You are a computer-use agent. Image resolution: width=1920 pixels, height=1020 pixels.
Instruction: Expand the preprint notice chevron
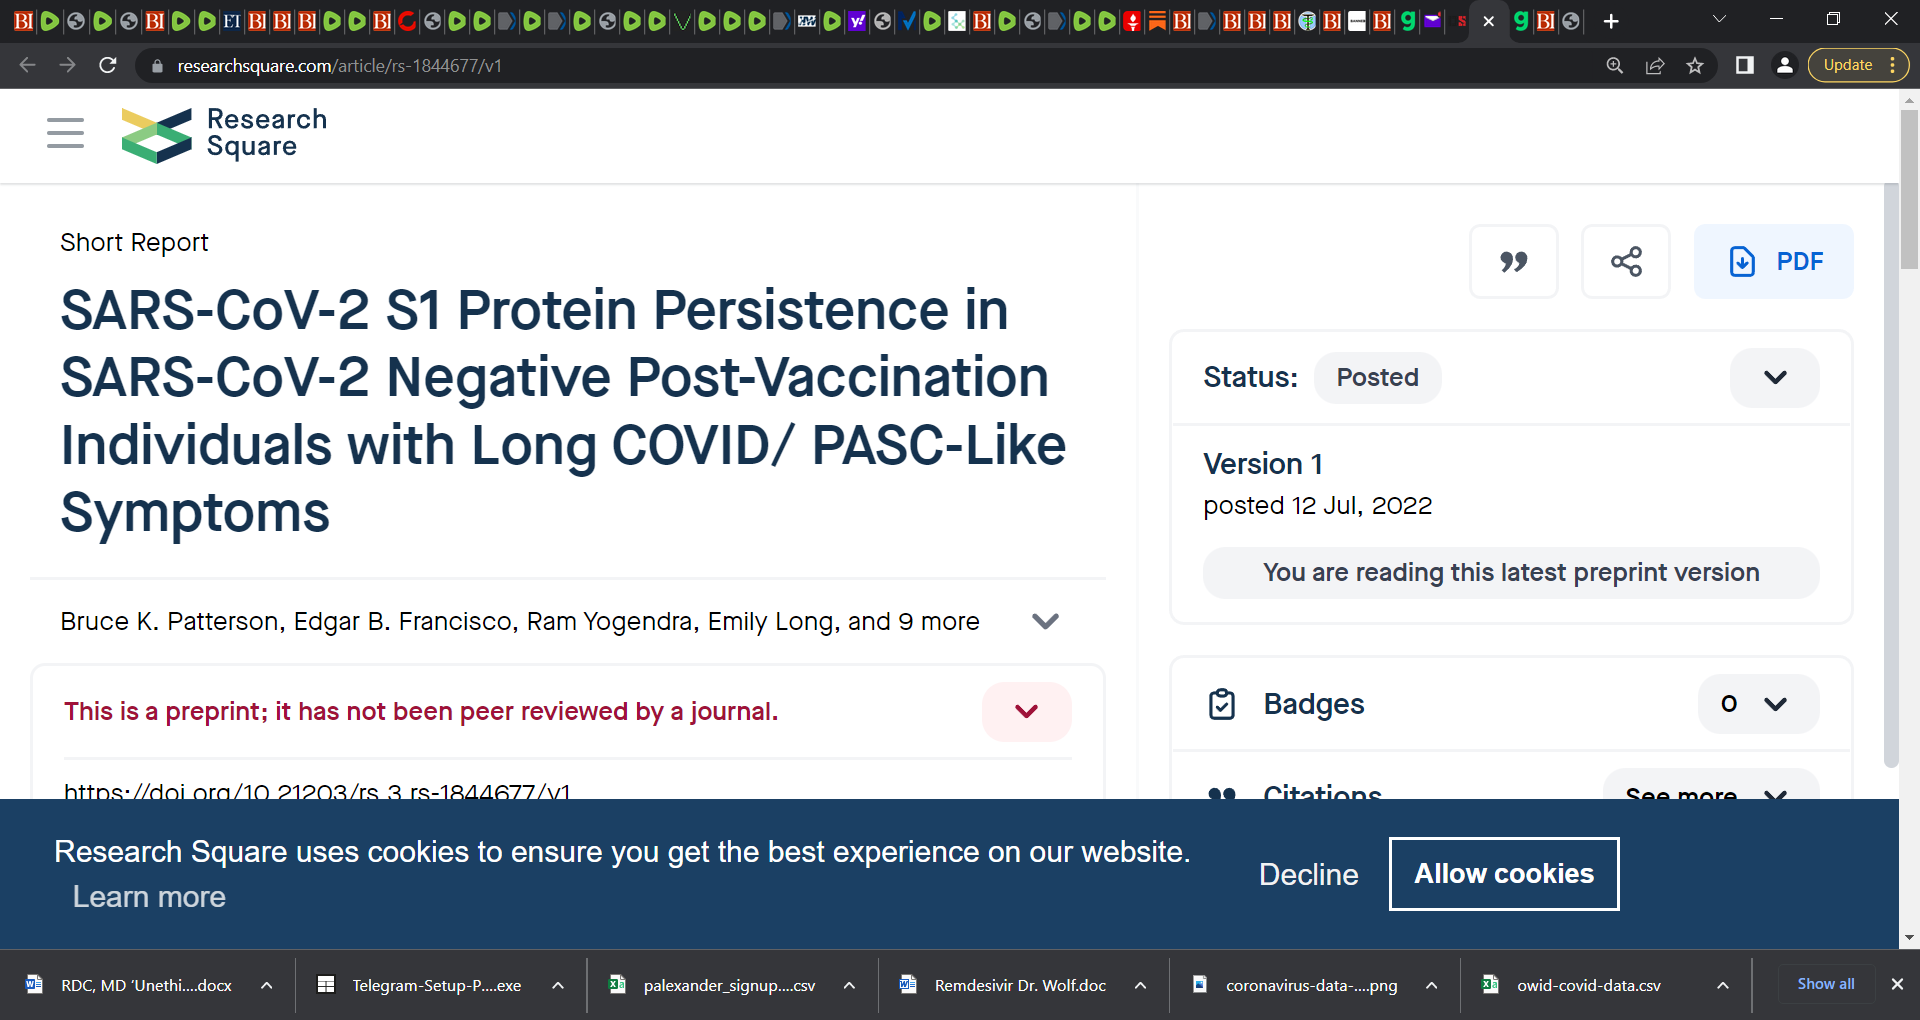tap(1027, 711)
